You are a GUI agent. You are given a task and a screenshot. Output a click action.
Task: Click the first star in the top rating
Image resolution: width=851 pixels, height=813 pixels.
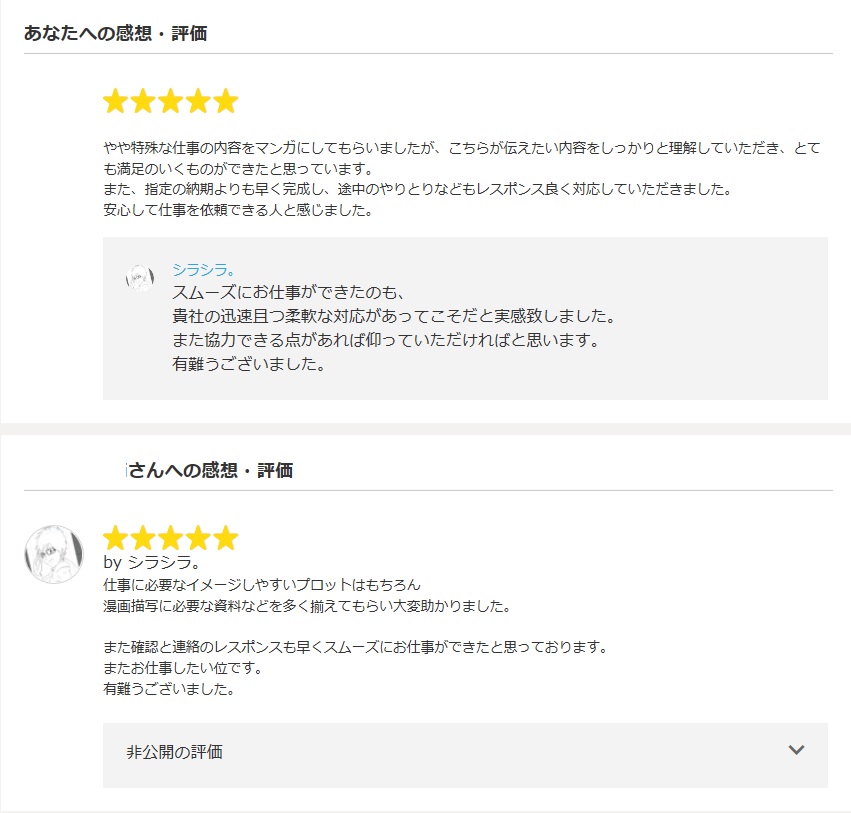(x=116, y=101)
